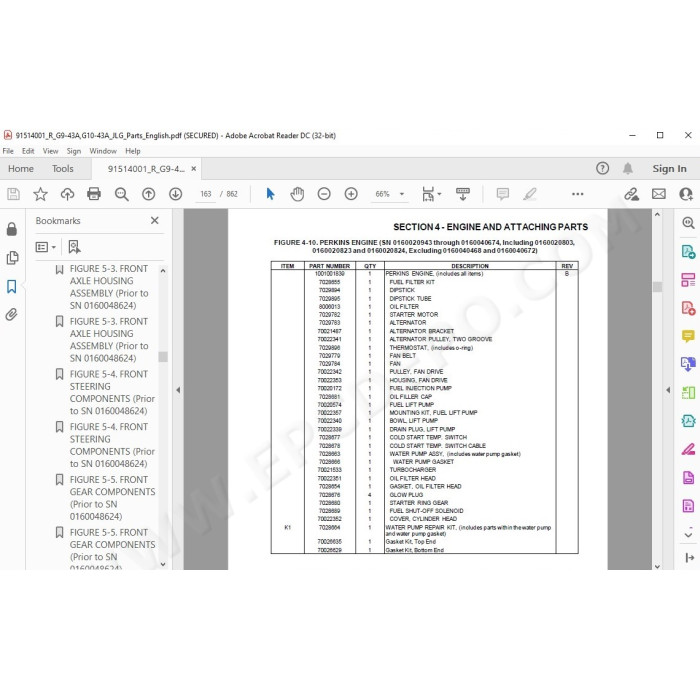Open the View menu
This screenshot has width=700, height=700.
tap(50, 151)
